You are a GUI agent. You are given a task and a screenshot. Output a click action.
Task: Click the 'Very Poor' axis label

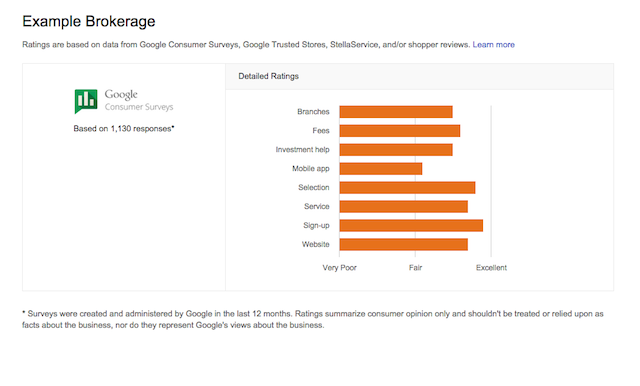(x=340, y=268)
